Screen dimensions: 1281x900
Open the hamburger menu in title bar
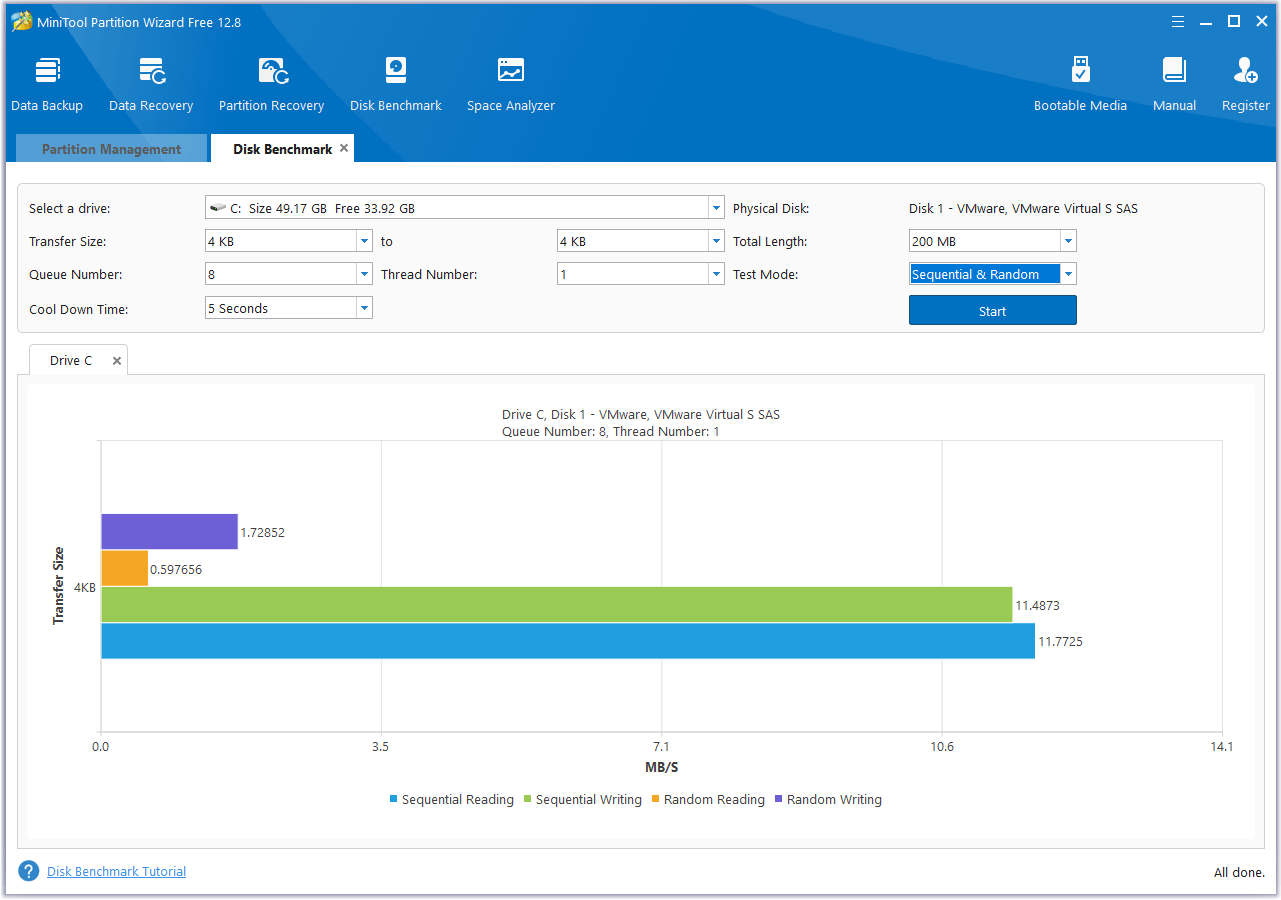tap(1178, 21)
